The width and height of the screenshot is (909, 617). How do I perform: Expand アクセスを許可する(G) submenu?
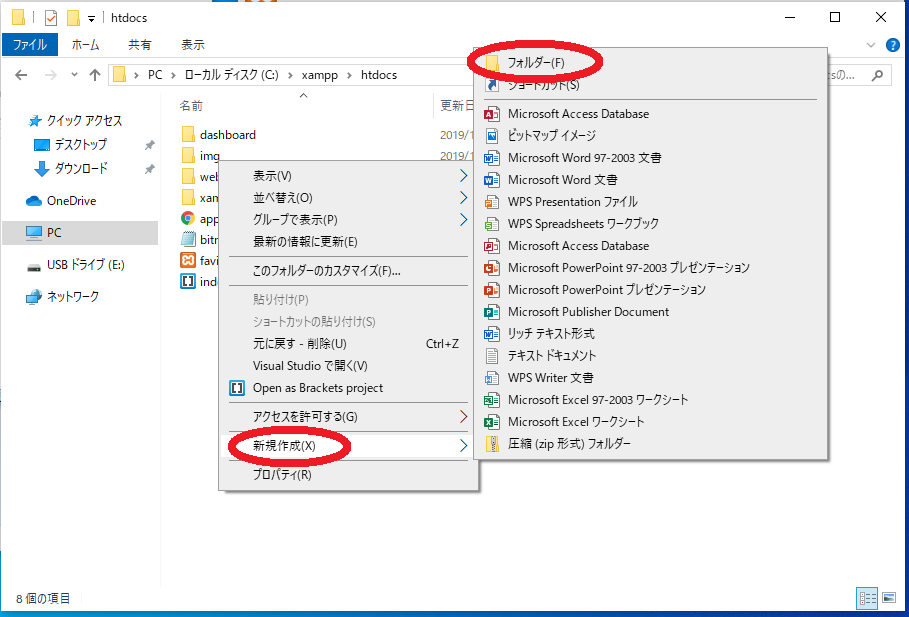pyautogui.click(x=463, y=417)
